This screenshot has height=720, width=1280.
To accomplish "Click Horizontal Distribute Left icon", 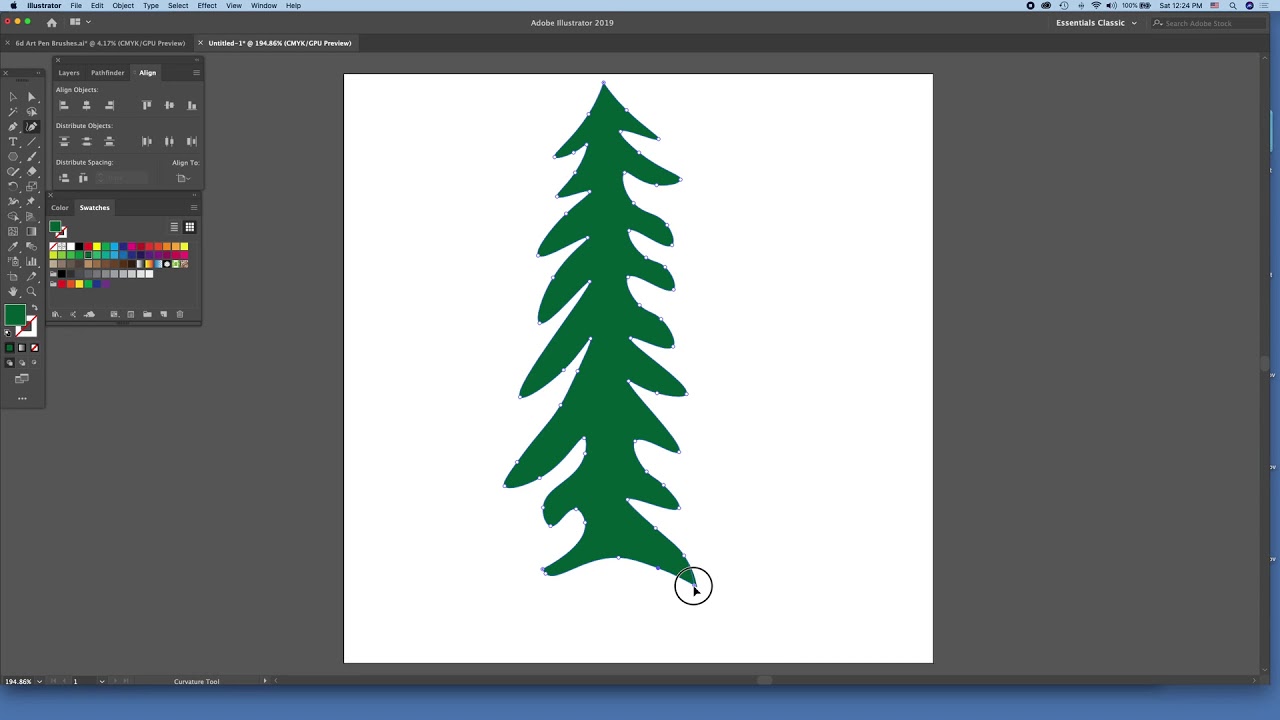I will 146,141.
